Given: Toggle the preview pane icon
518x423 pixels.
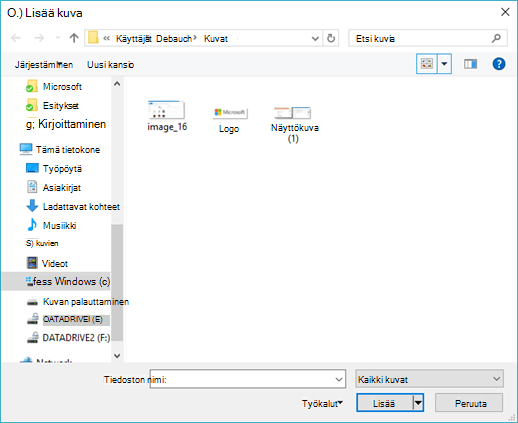Looking at the screenshot, I should click(470, 64).
